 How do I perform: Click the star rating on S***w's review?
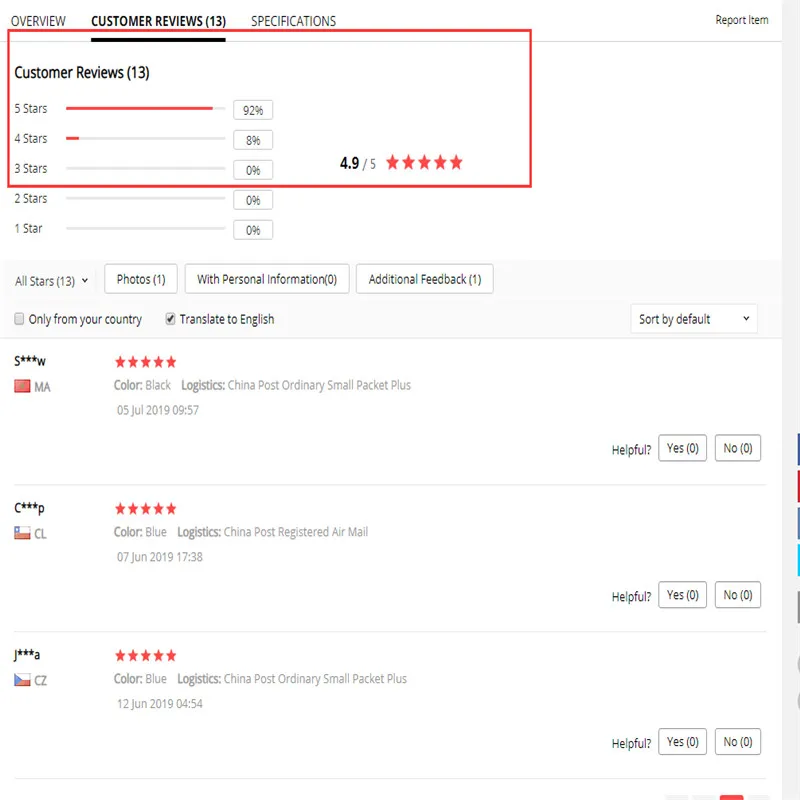(145, 362)
